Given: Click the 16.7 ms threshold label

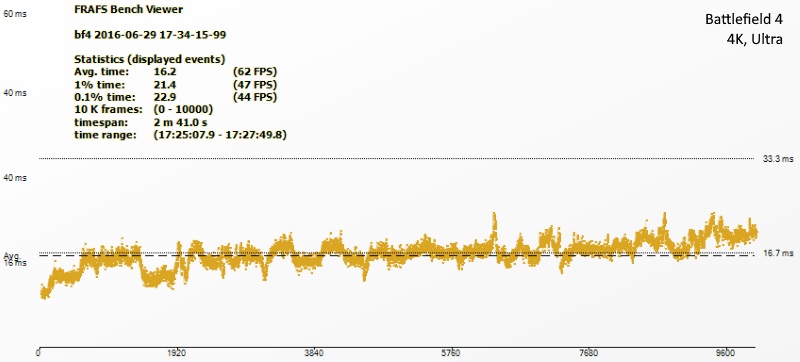Looking at the screenshot, I should [x=778, y=253].
